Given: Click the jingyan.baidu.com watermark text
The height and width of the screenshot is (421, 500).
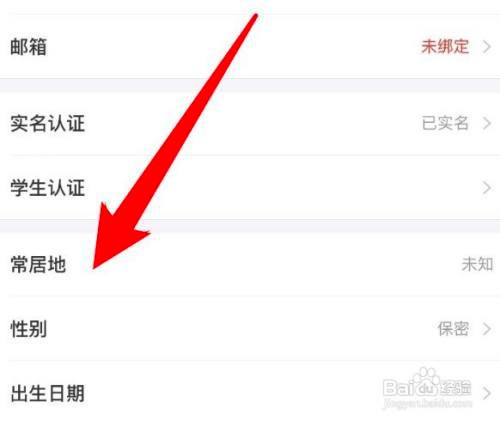Looking at the screenshot, I should coord(427,403).
